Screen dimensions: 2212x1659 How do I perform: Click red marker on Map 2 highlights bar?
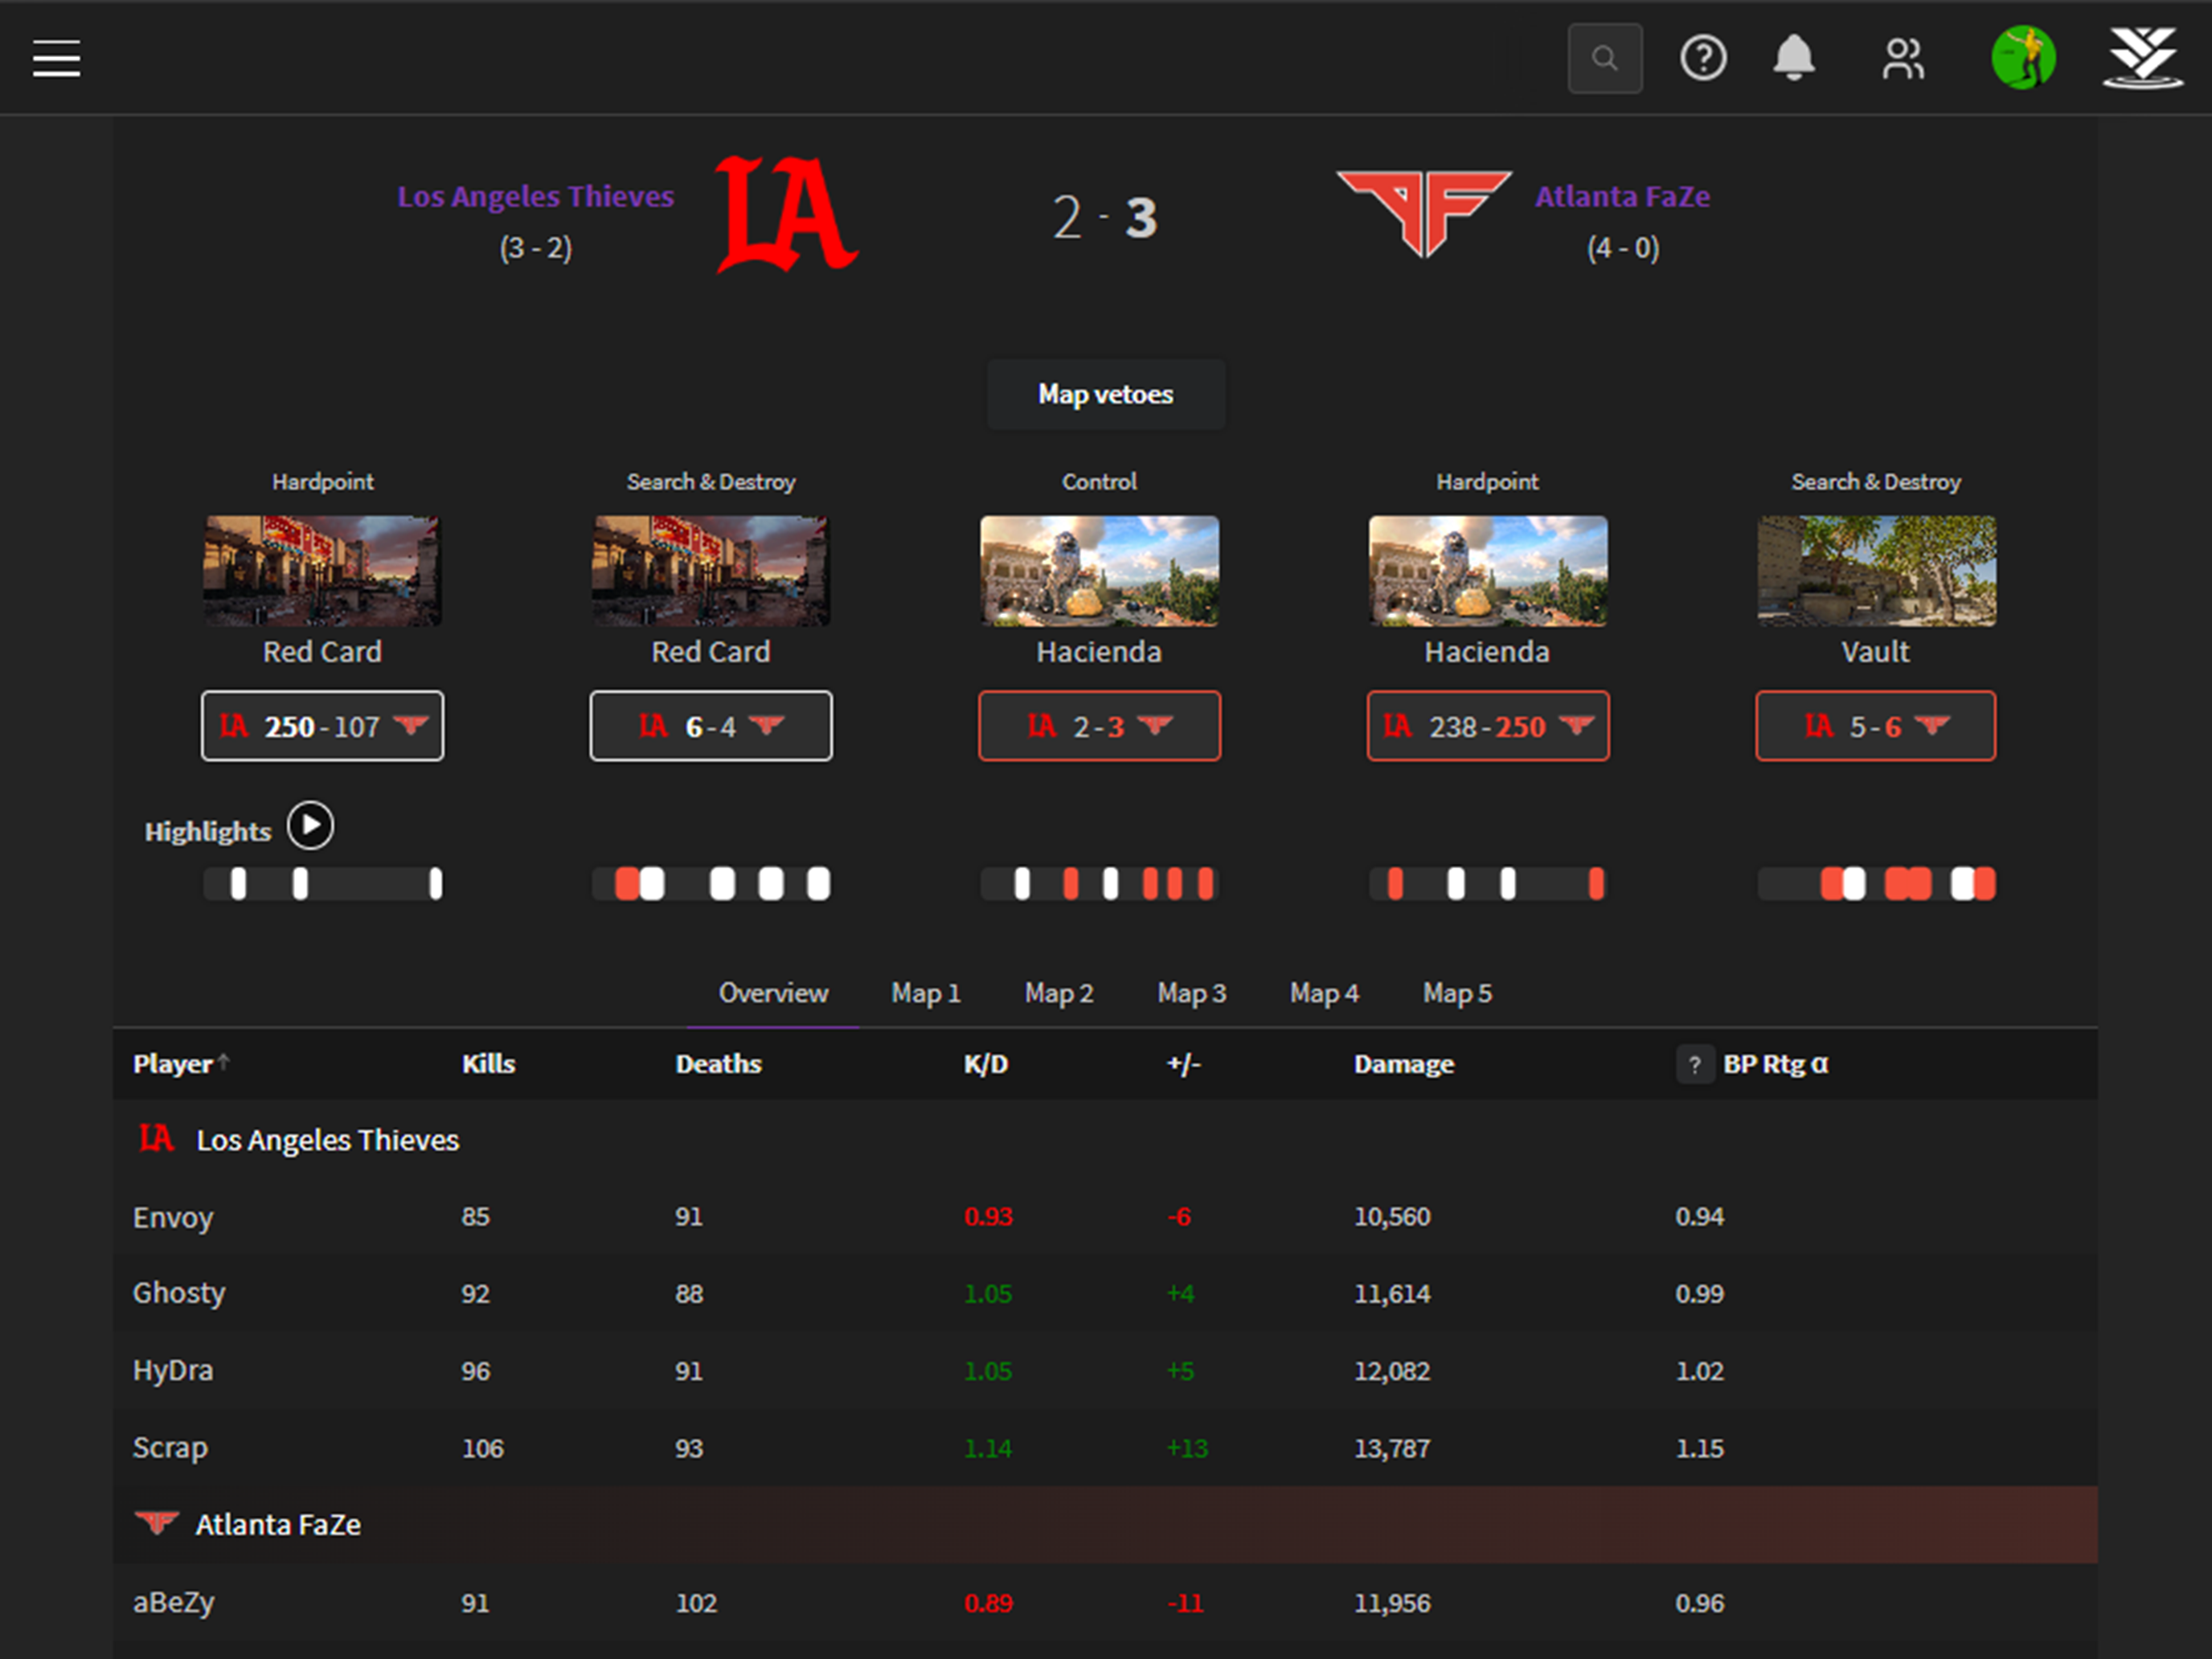(626, 884)
